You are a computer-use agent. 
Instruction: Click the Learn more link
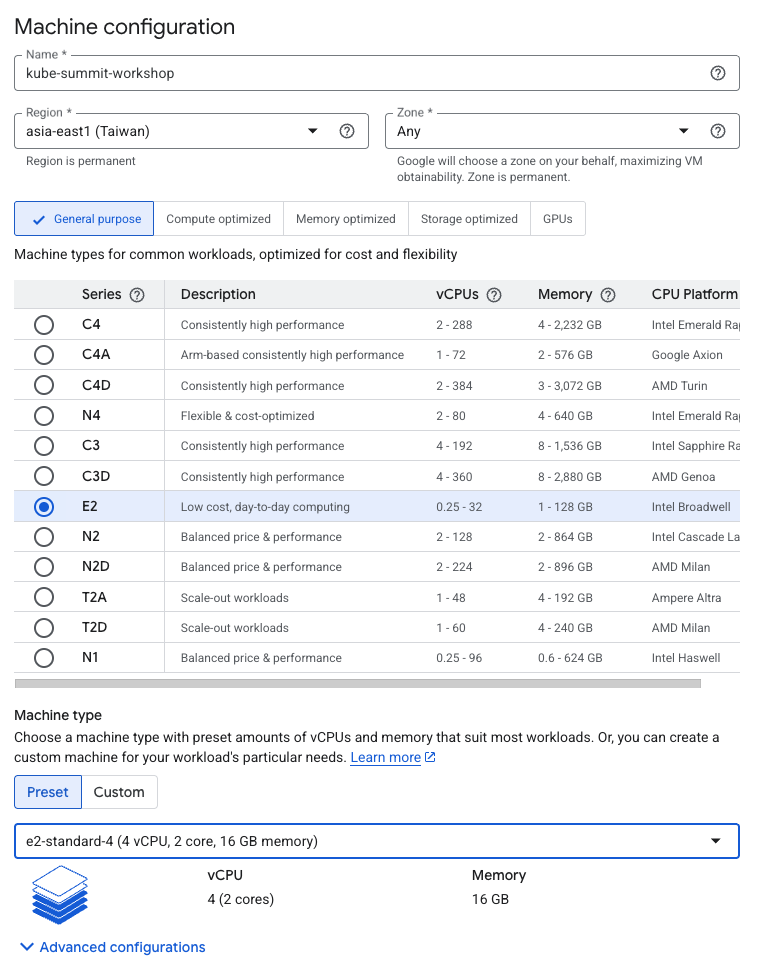click(x=385, y=757)
